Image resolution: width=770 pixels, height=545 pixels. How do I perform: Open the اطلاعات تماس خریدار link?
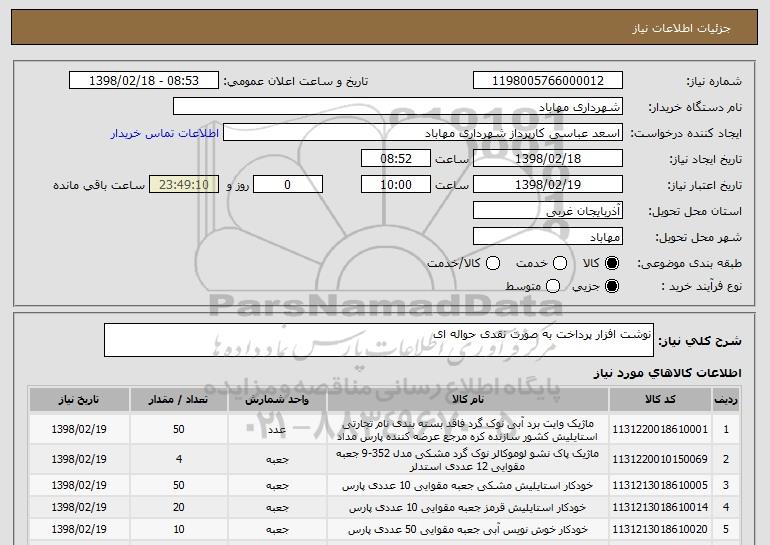click(x=165, y=133)
